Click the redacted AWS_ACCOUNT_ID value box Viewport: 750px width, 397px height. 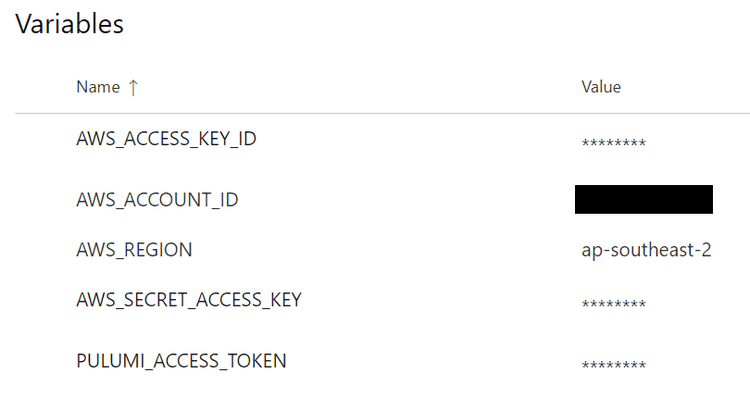point(644,199)
